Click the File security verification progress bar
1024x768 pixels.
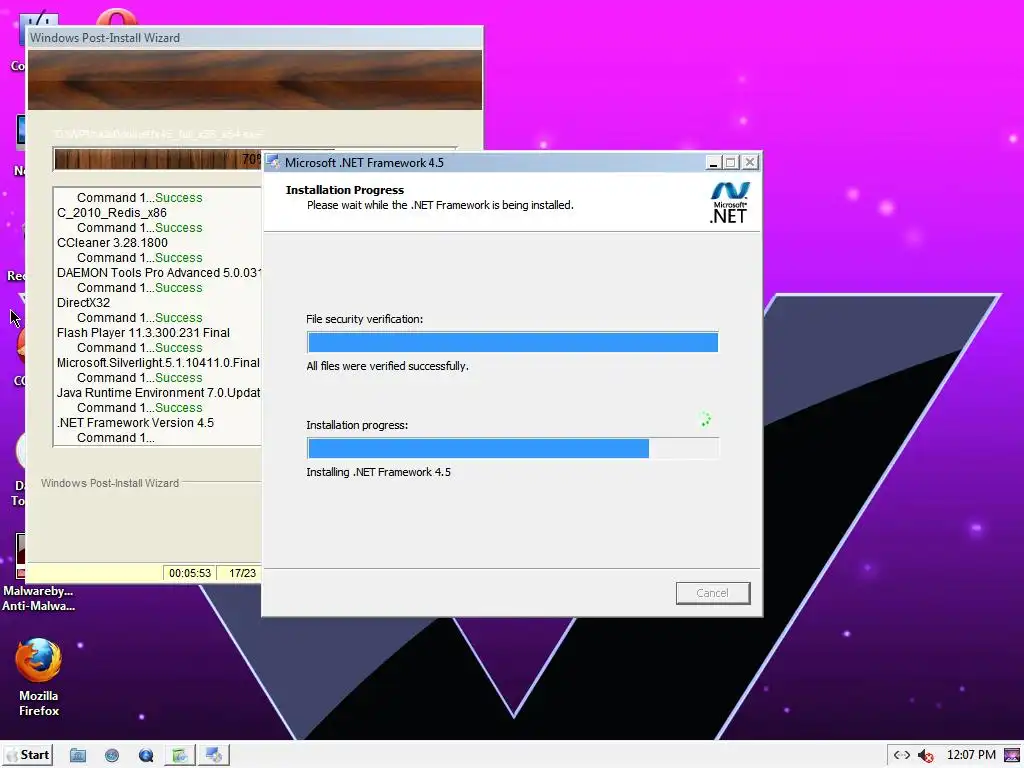(x=513, y=342)
